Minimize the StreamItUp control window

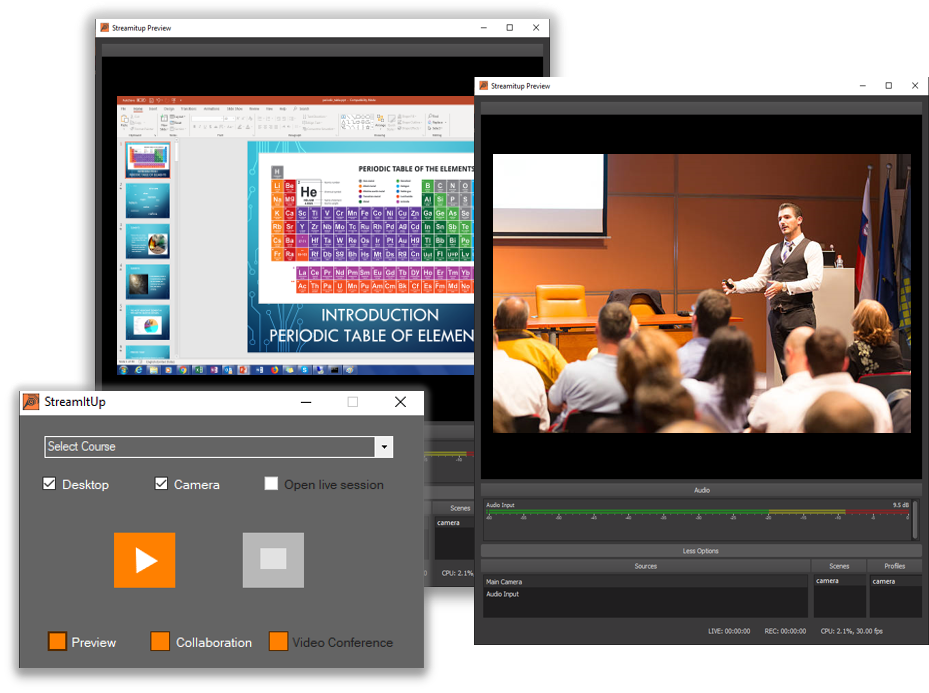[x=306, y=402]
